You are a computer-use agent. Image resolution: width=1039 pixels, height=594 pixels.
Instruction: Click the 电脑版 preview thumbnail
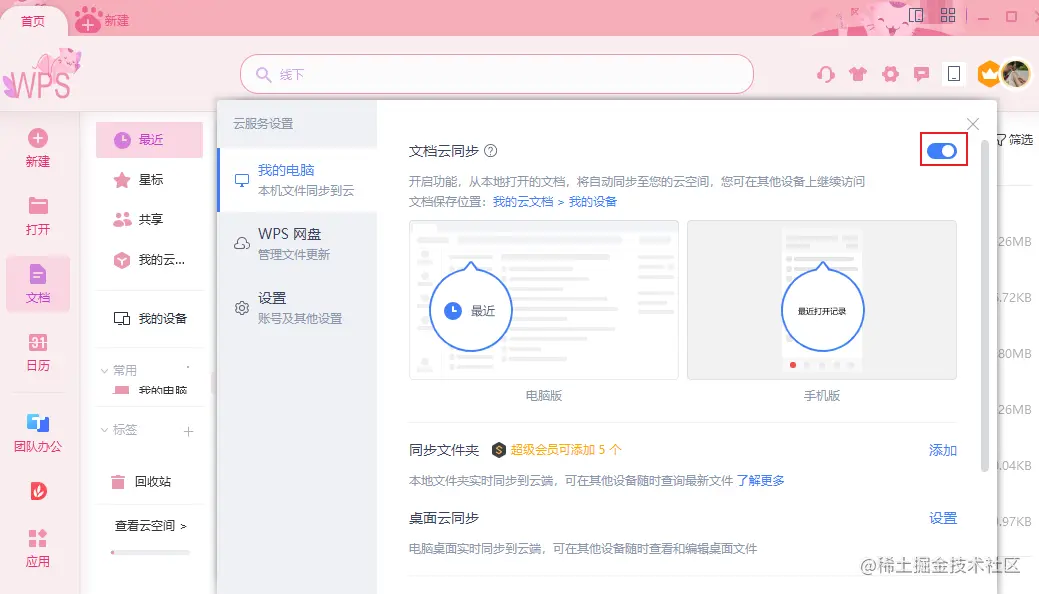click(543, 300)
